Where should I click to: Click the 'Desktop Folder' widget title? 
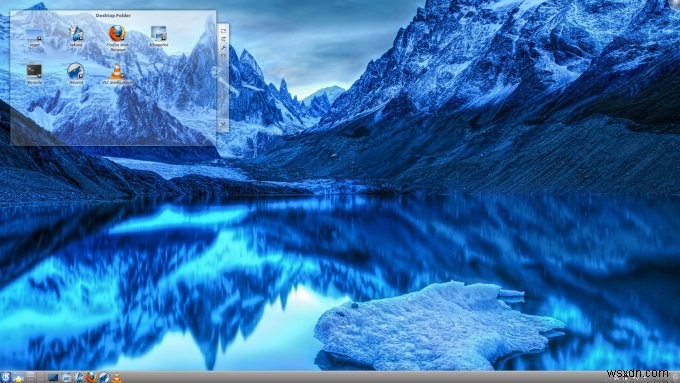113,15
